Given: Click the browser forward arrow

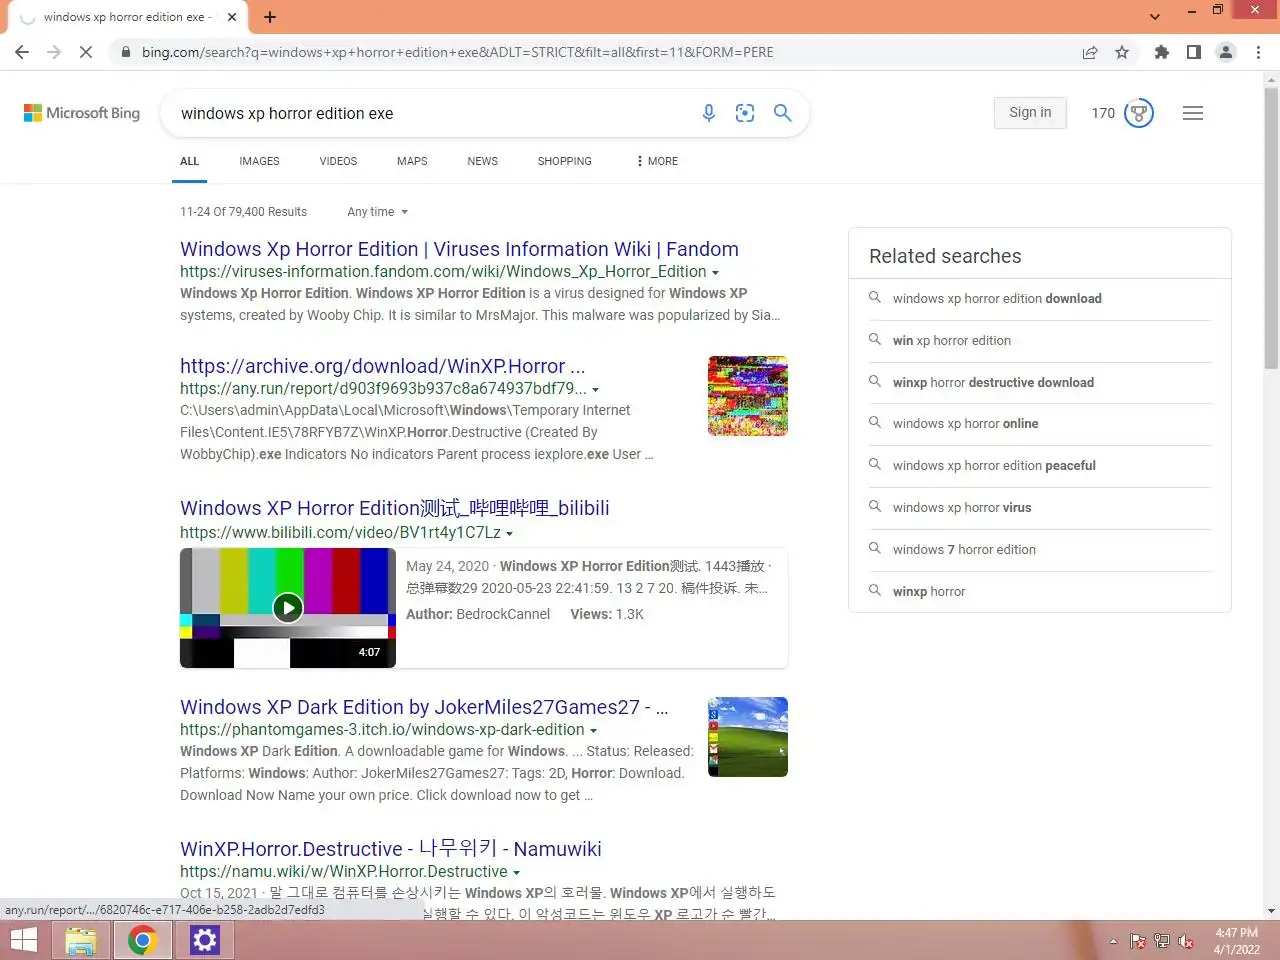Looking at the screenshot, I should [x=54, y=52].
